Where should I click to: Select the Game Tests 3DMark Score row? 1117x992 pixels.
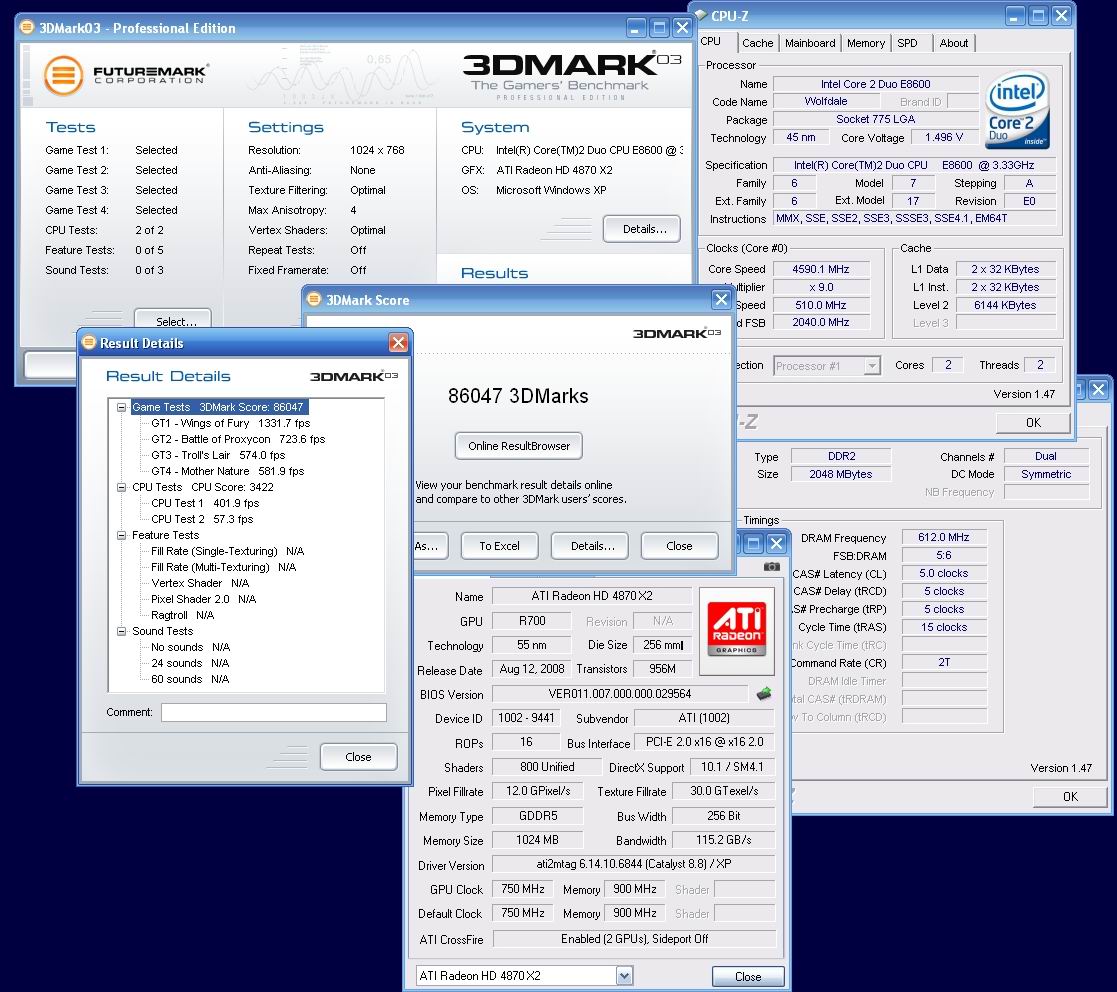click(x=218, y=407)
